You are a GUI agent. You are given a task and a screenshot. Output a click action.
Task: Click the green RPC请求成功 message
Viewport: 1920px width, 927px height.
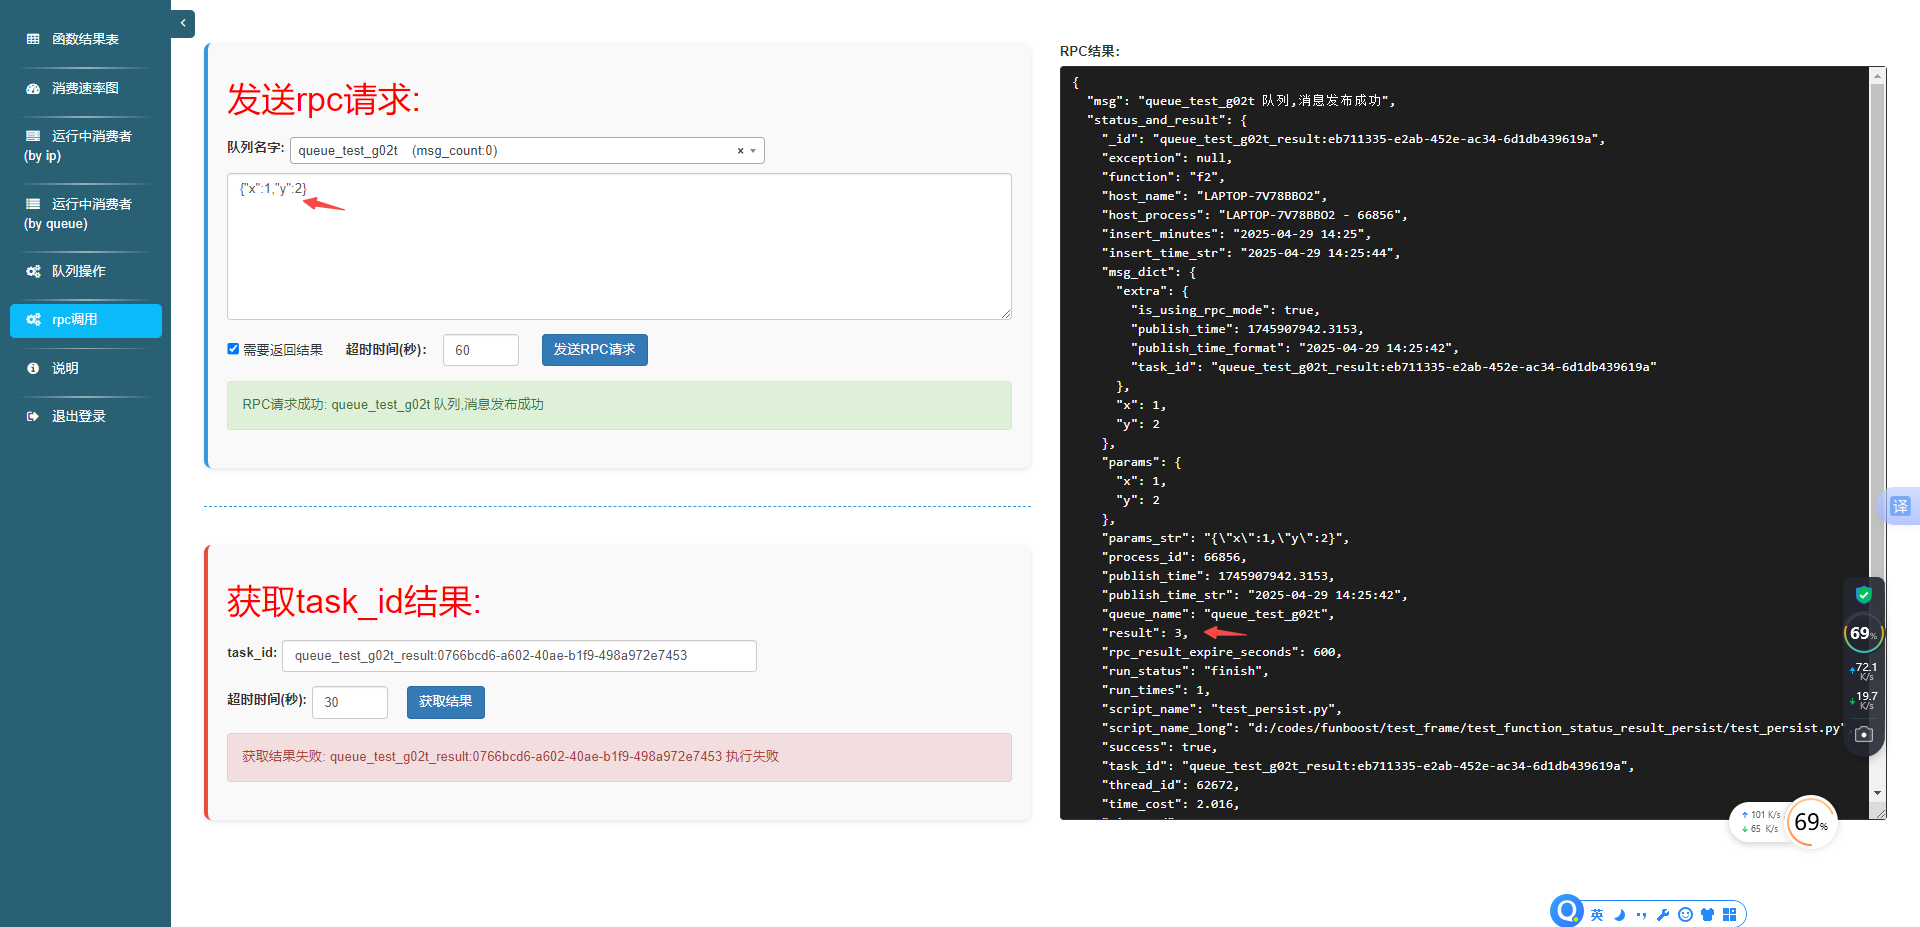click(619, 405)
